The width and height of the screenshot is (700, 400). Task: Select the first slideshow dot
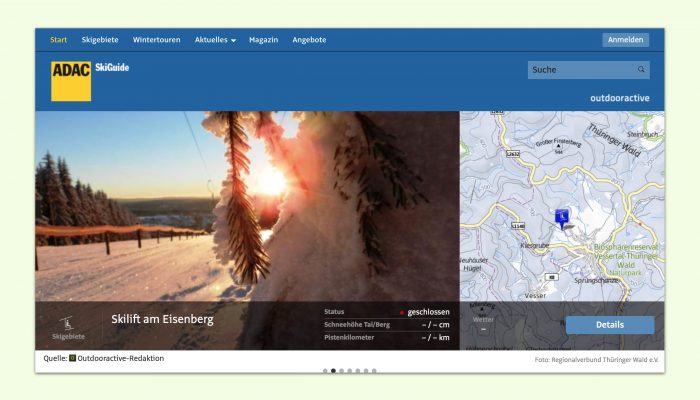pos(325,371)
